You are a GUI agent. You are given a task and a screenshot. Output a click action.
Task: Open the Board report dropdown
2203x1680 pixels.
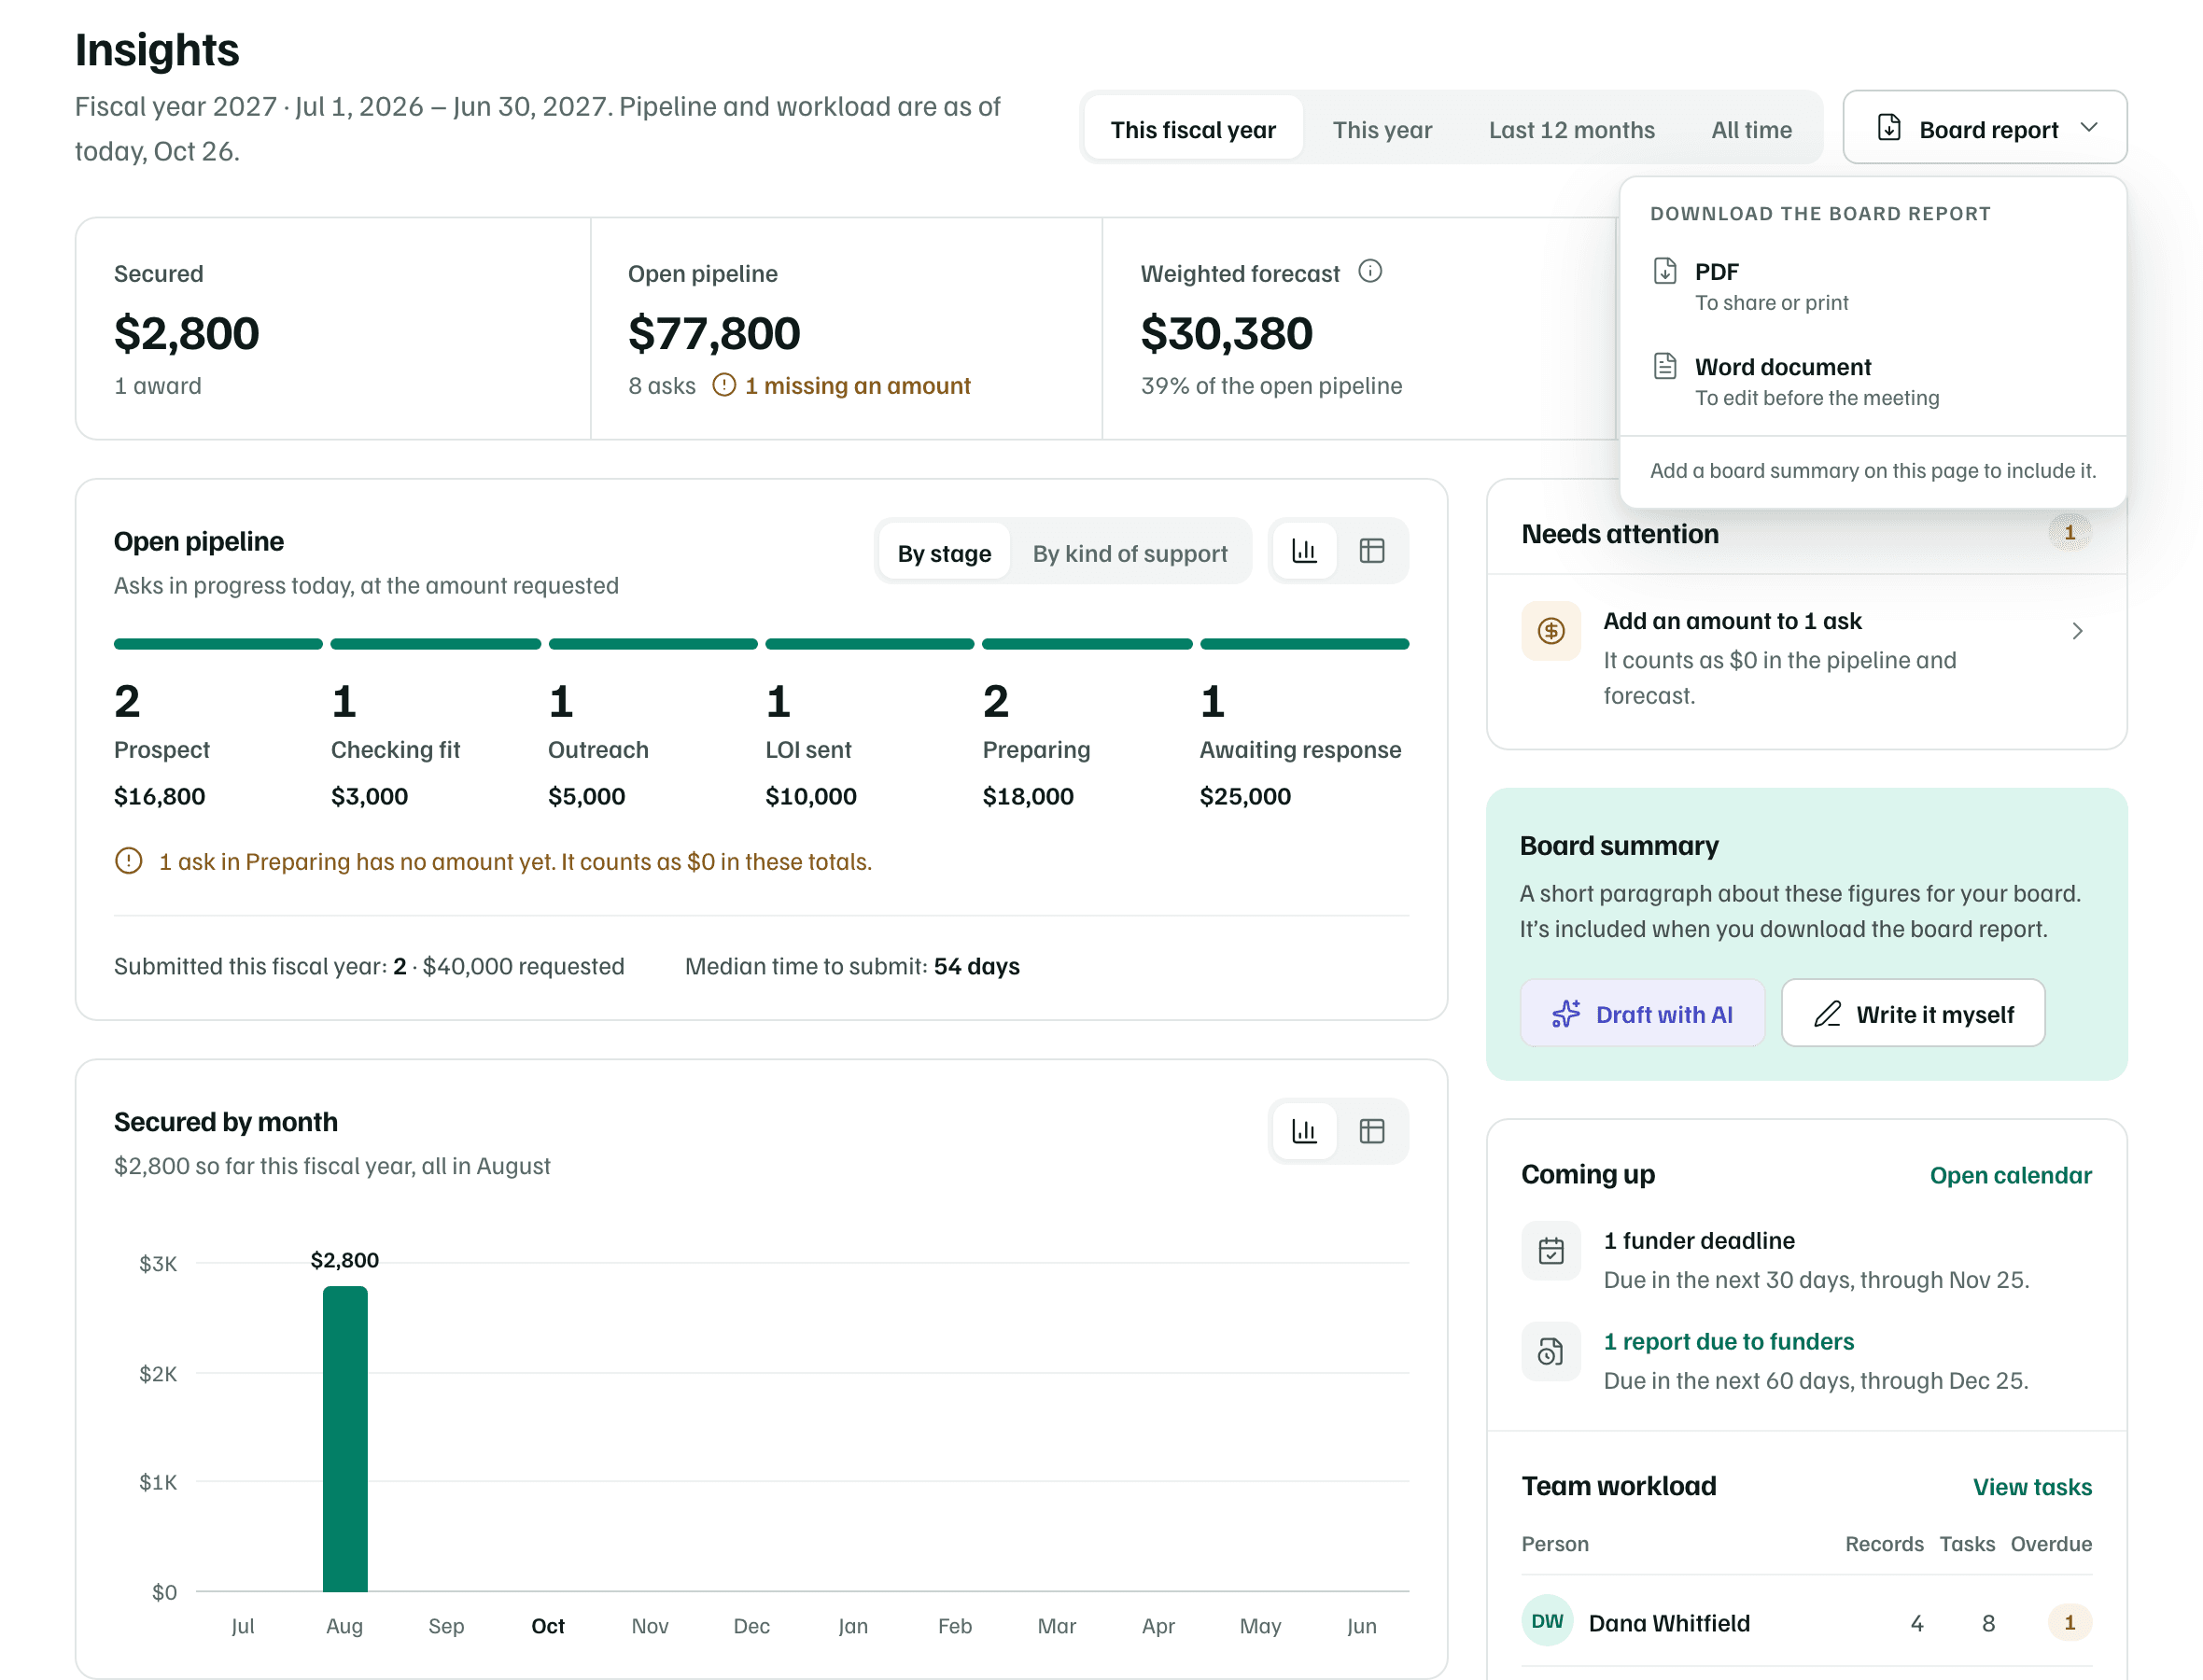pos(1984,128)
